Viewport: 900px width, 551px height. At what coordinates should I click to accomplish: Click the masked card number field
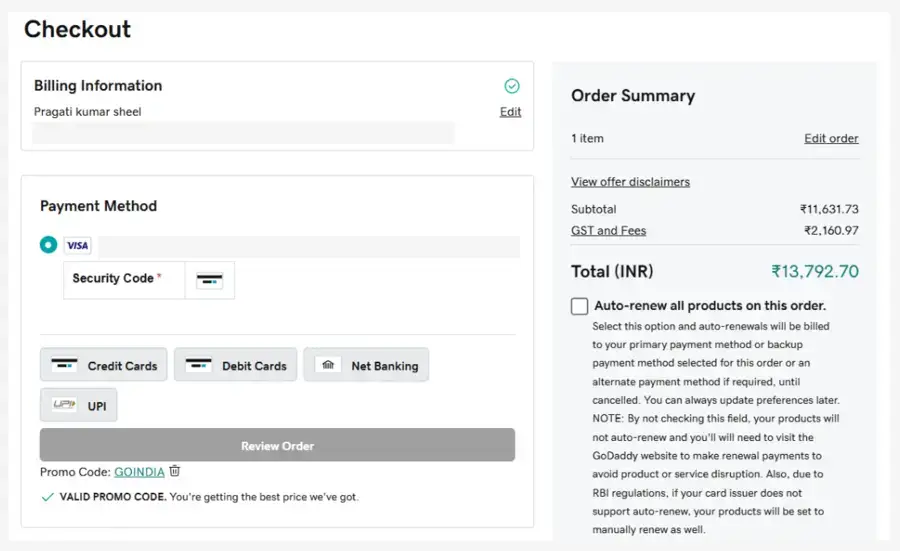309,246
